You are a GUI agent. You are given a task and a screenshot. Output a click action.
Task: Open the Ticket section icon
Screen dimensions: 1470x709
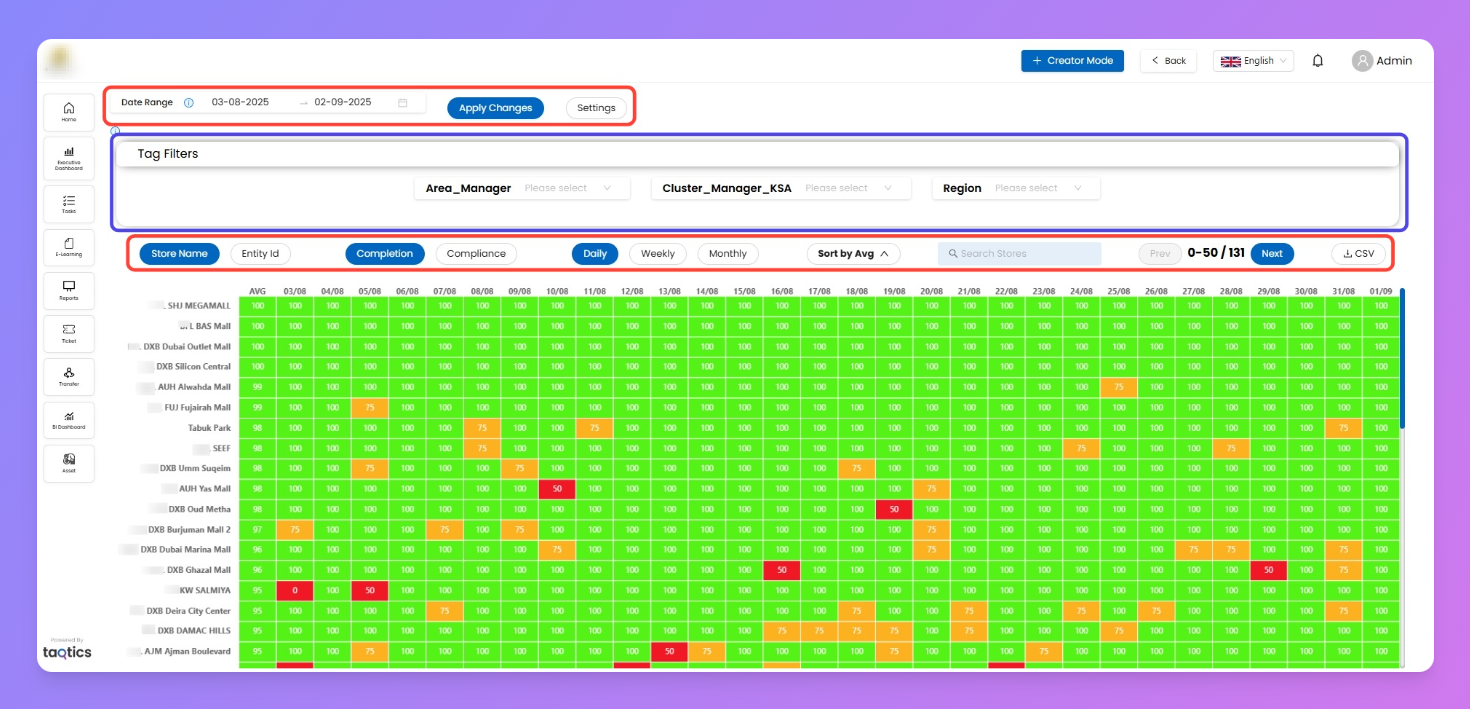coord(69,333)
